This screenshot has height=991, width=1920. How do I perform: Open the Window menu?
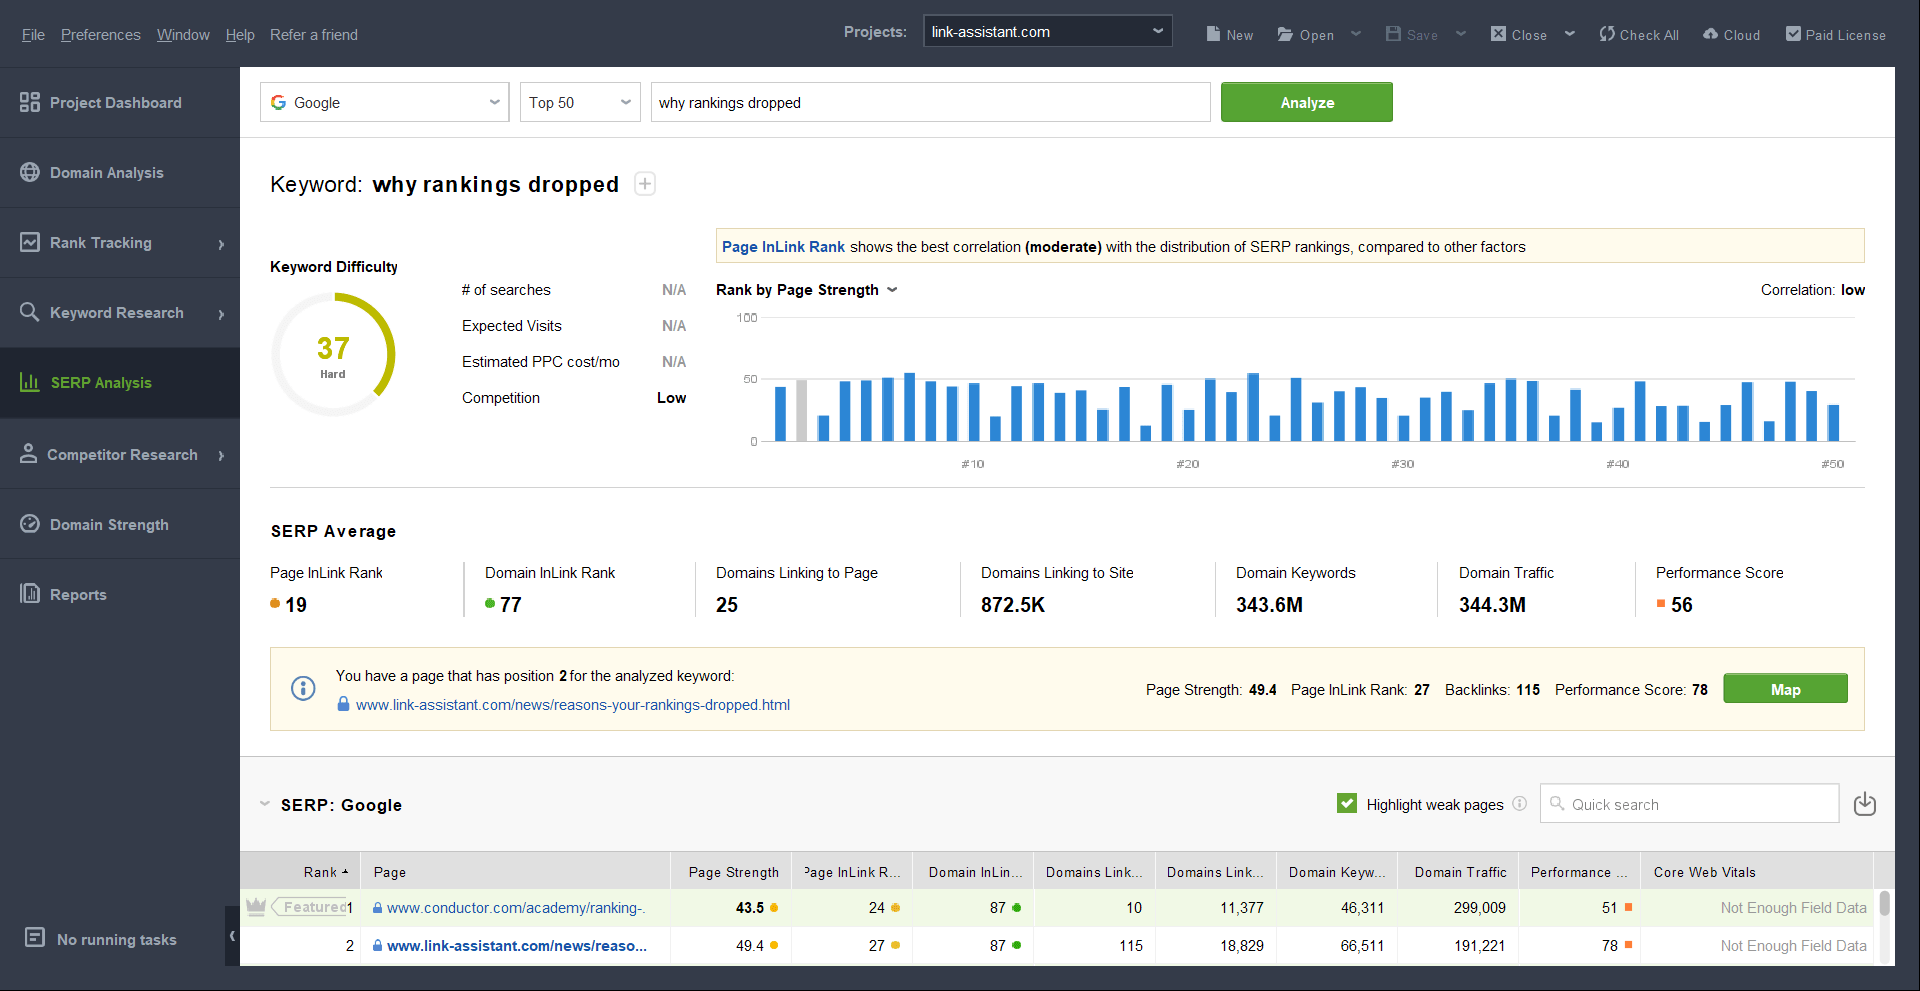click(183, 35)
